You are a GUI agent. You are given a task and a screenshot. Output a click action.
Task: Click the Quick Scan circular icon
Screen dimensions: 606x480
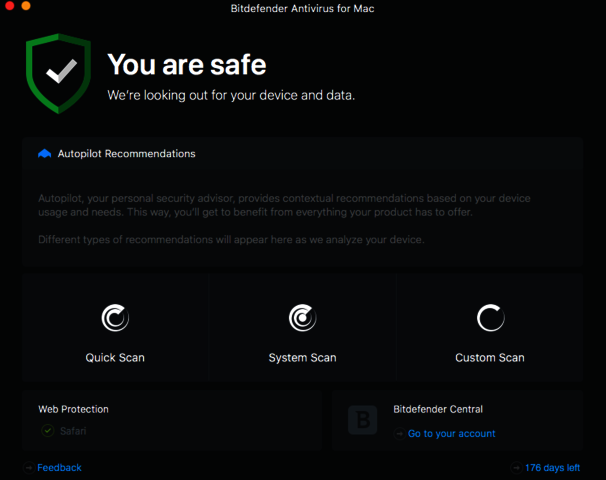coord(115,318)
